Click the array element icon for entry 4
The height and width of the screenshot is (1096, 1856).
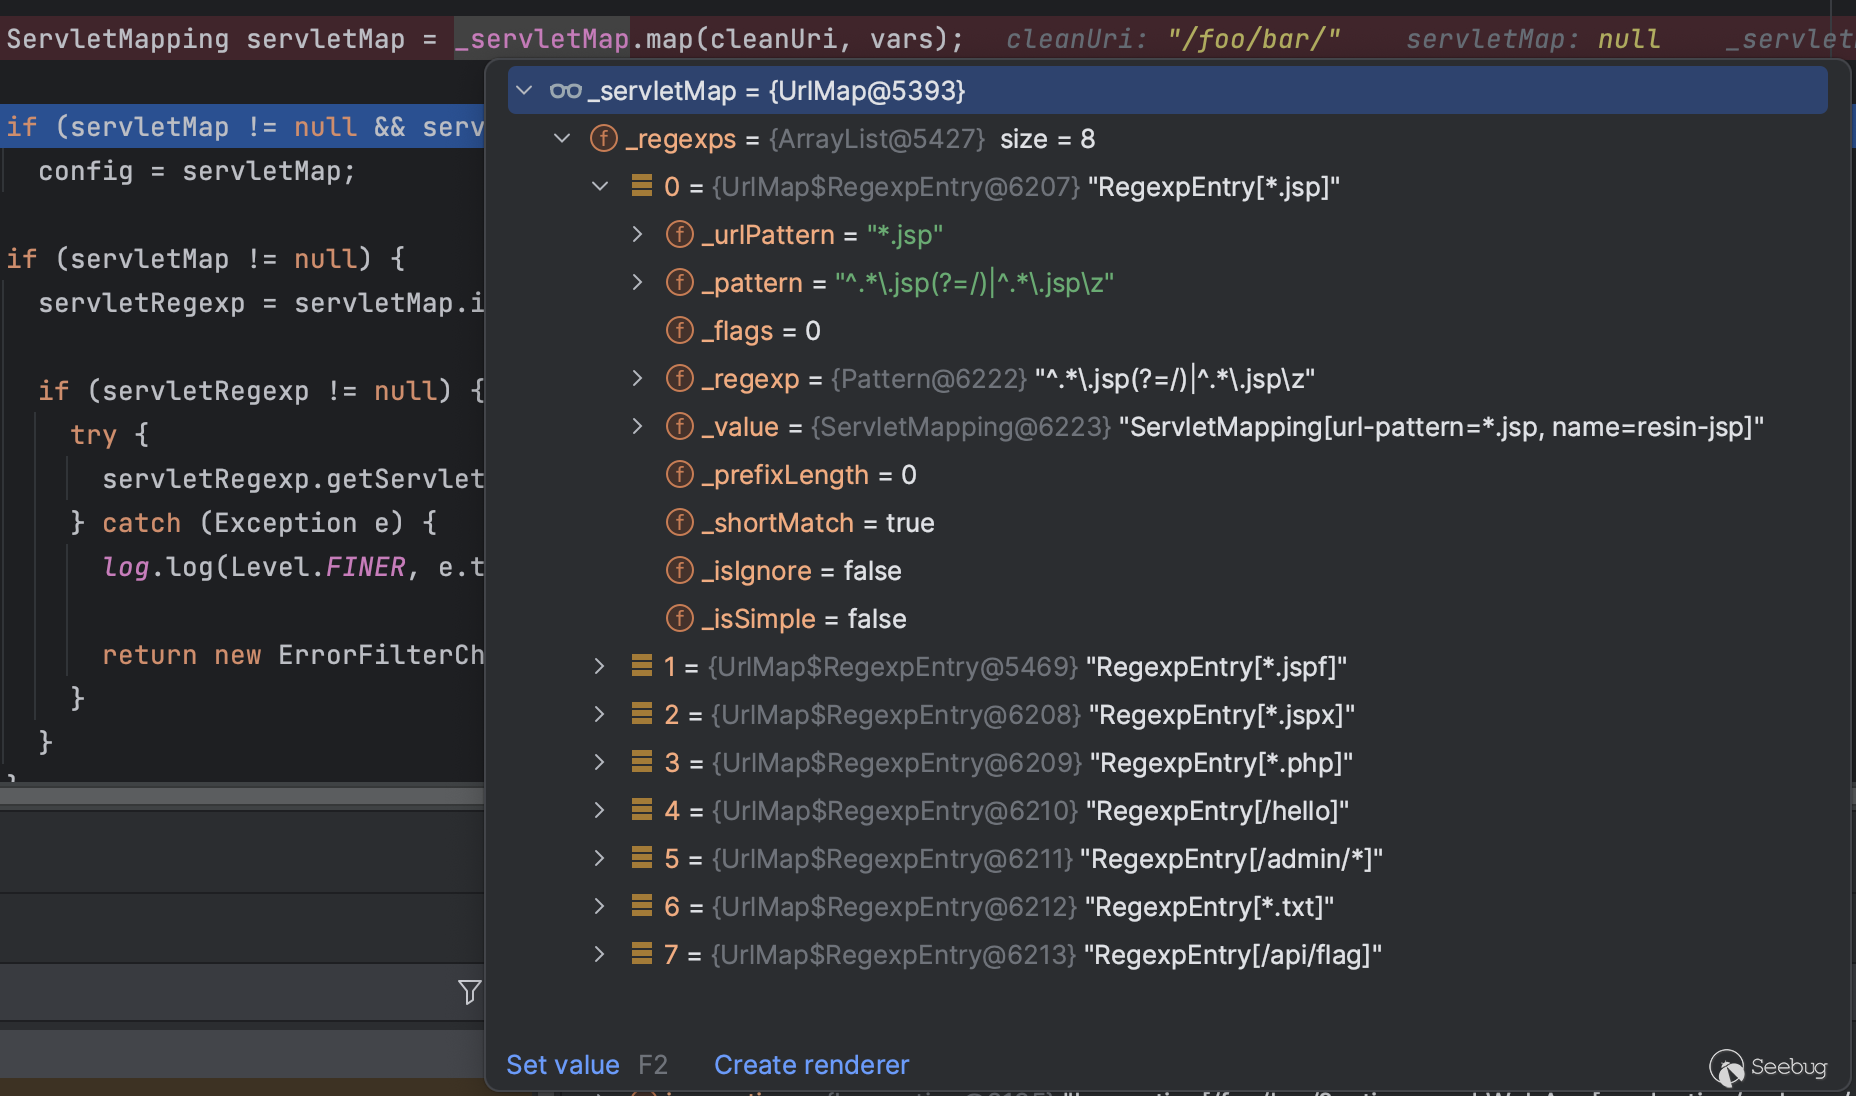[642, 810]
